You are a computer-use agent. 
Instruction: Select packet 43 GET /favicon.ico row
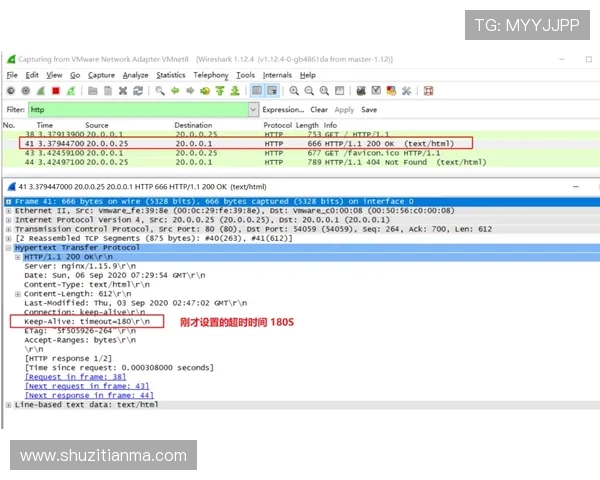click(x=301, y=153)
